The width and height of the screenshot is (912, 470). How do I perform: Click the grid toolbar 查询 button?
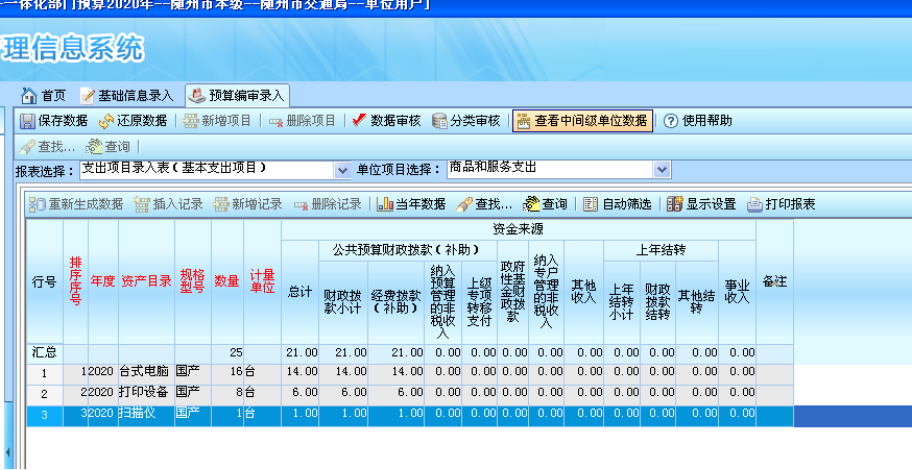click(546, 204)
